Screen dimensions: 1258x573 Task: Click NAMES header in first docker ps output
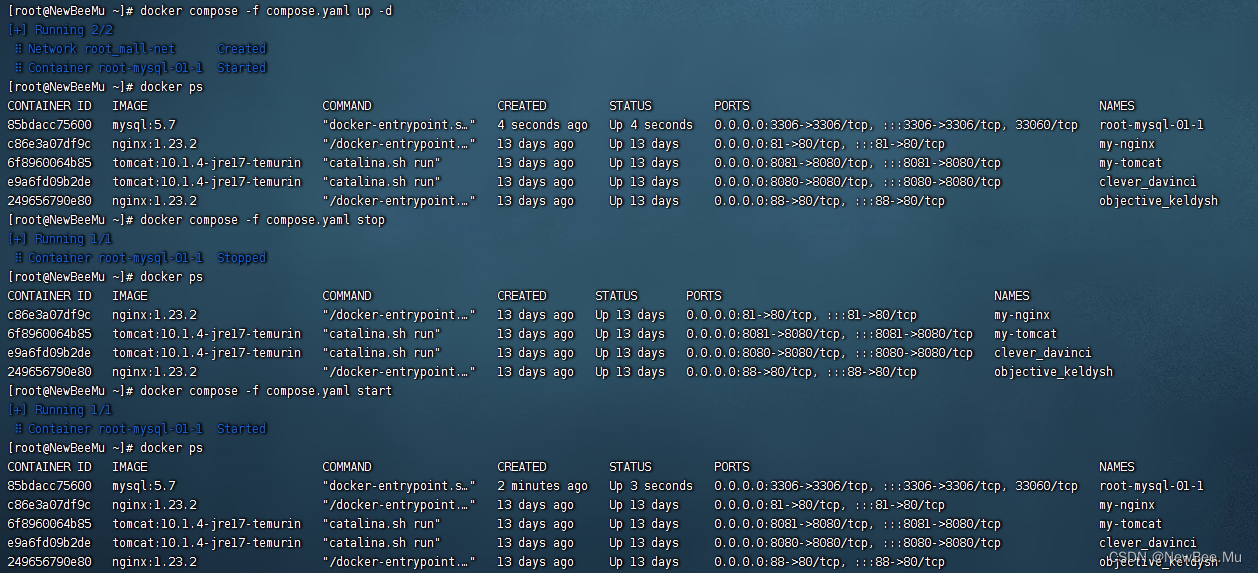[1117, 106]
